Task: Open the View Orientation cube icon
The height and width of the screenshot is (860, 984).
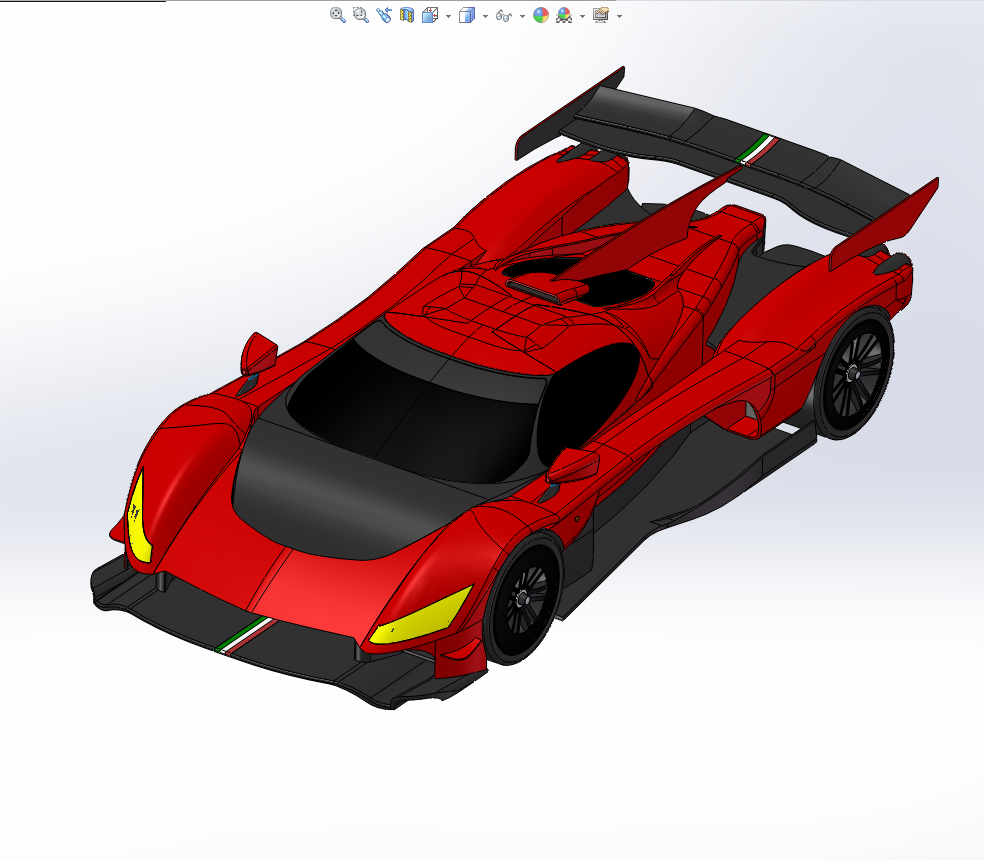Action: (430, 15)
